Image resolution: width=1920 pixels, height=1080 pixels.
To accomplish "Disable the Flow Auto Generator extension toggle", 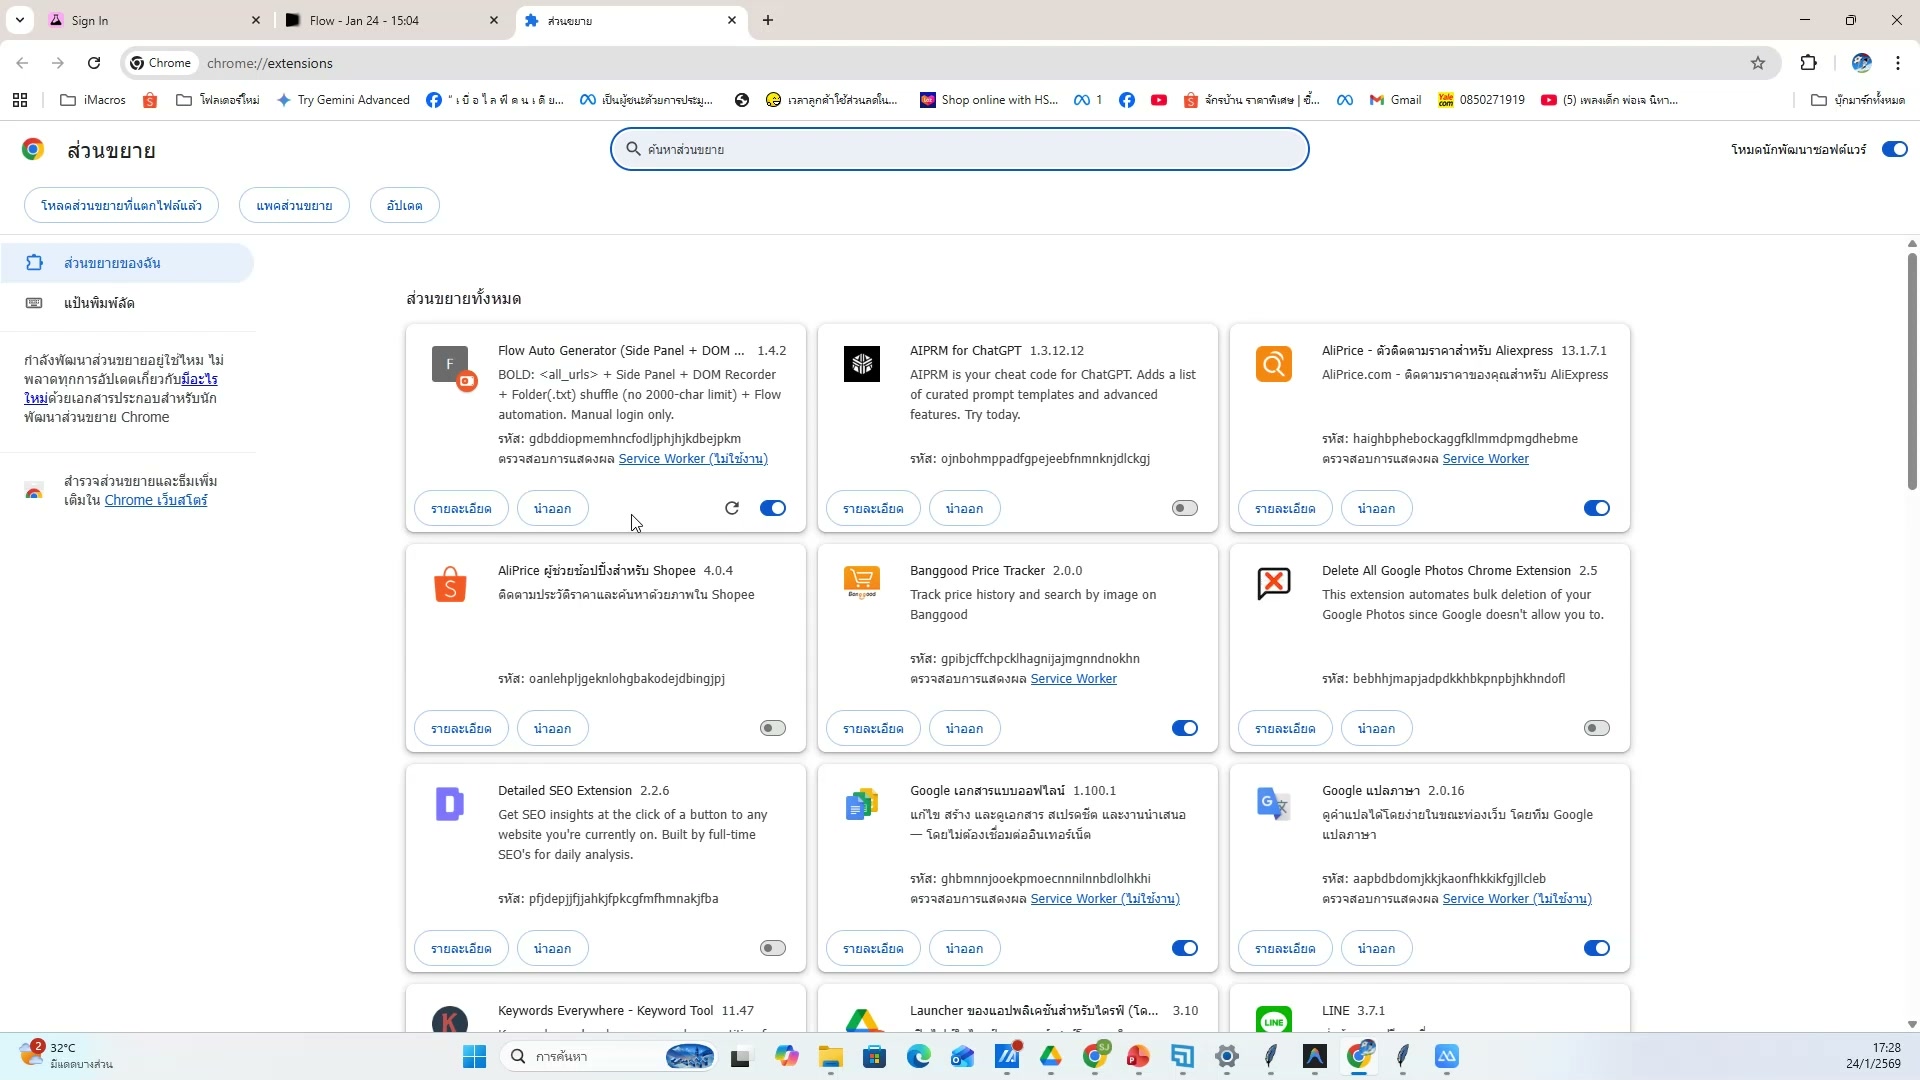I will (x=773, y=508).
